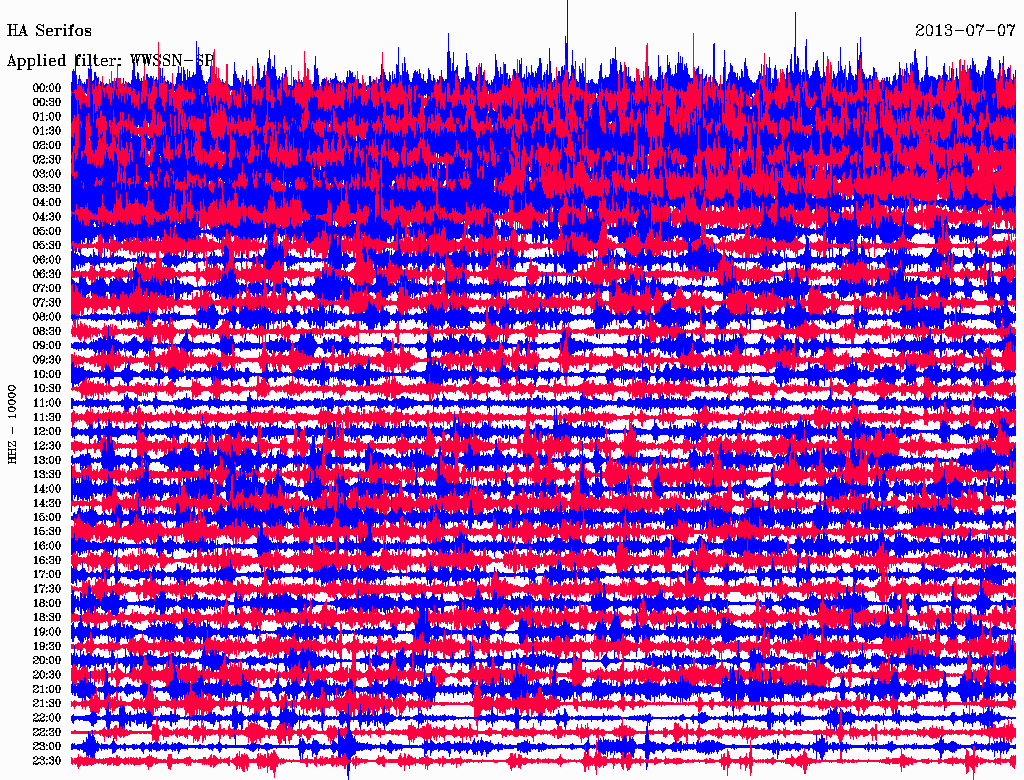
Task: Click the 'HA Serifos' station title
Action: pyautogui.click(x=49, y=31)
